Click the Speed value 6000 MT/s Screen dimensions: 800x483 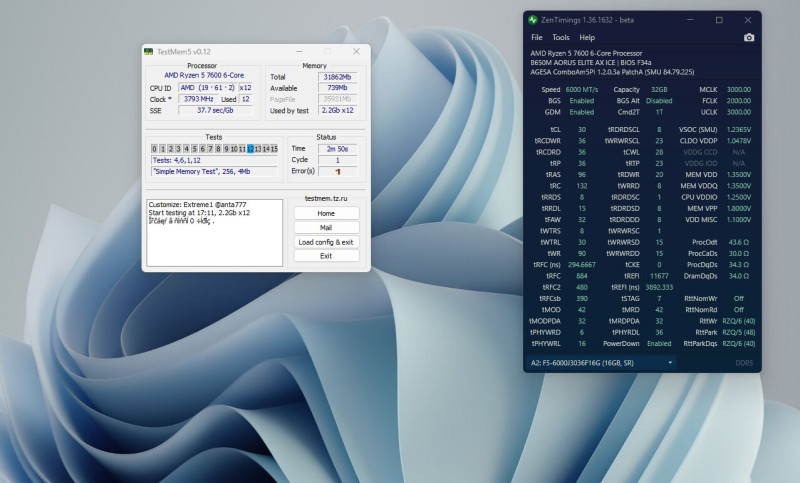[x=582, y=89]
